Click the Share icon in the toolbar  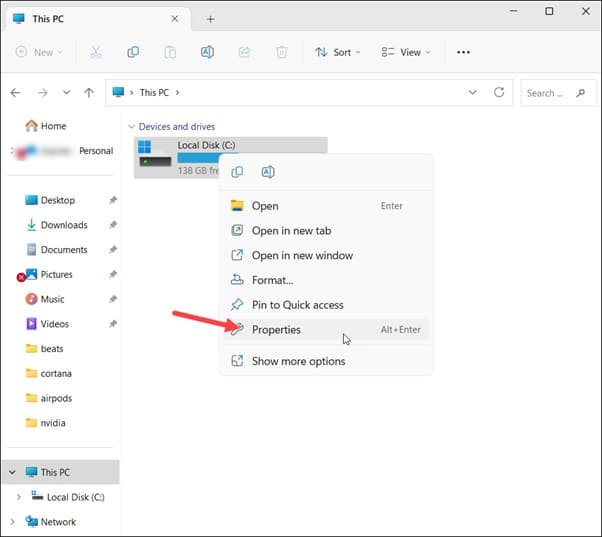[245, 52]
